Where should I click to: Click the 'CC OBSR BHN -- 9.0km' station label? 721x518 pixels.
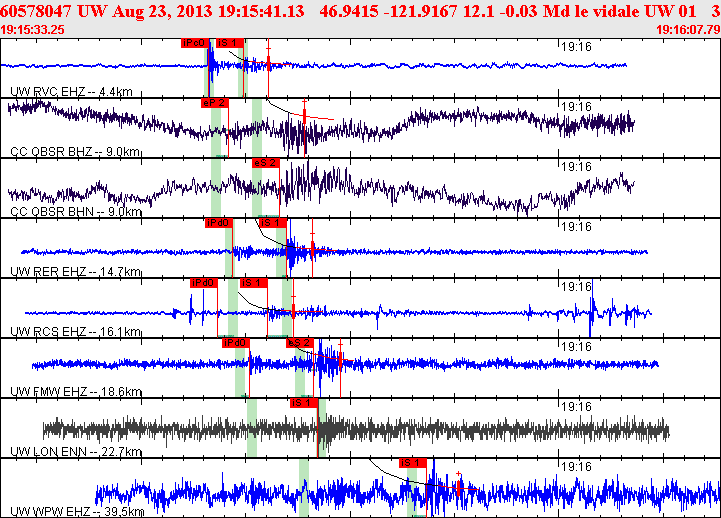point(76,212)
